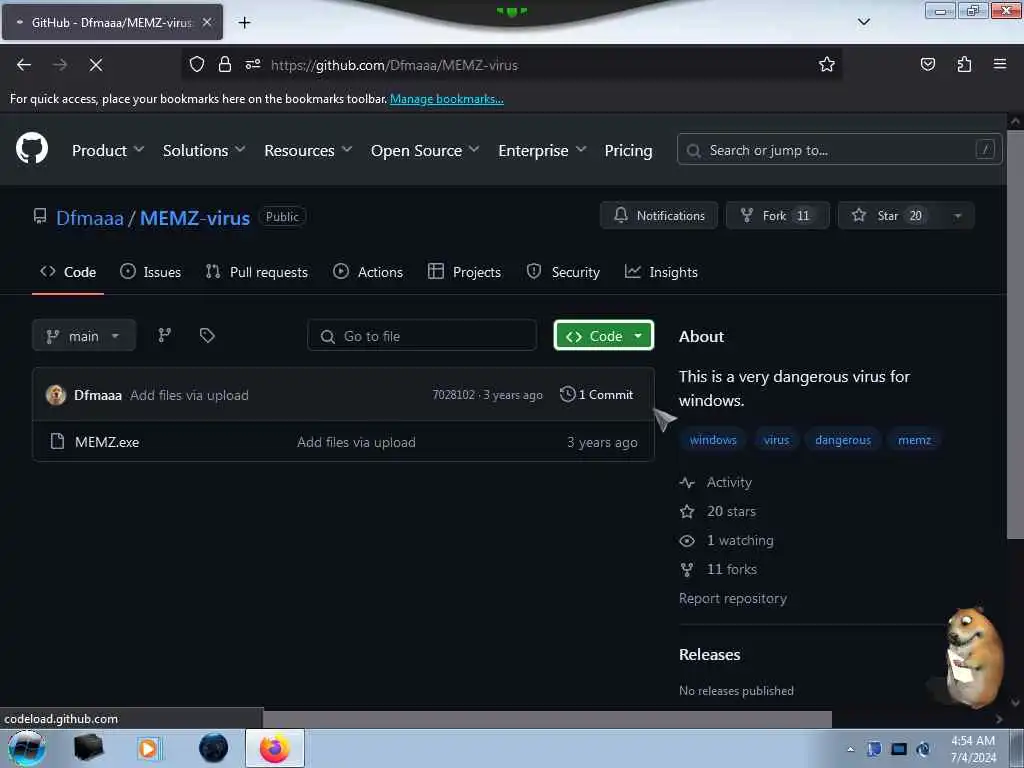
Task: Switch to the Security tab
Action: pos(563,272)
